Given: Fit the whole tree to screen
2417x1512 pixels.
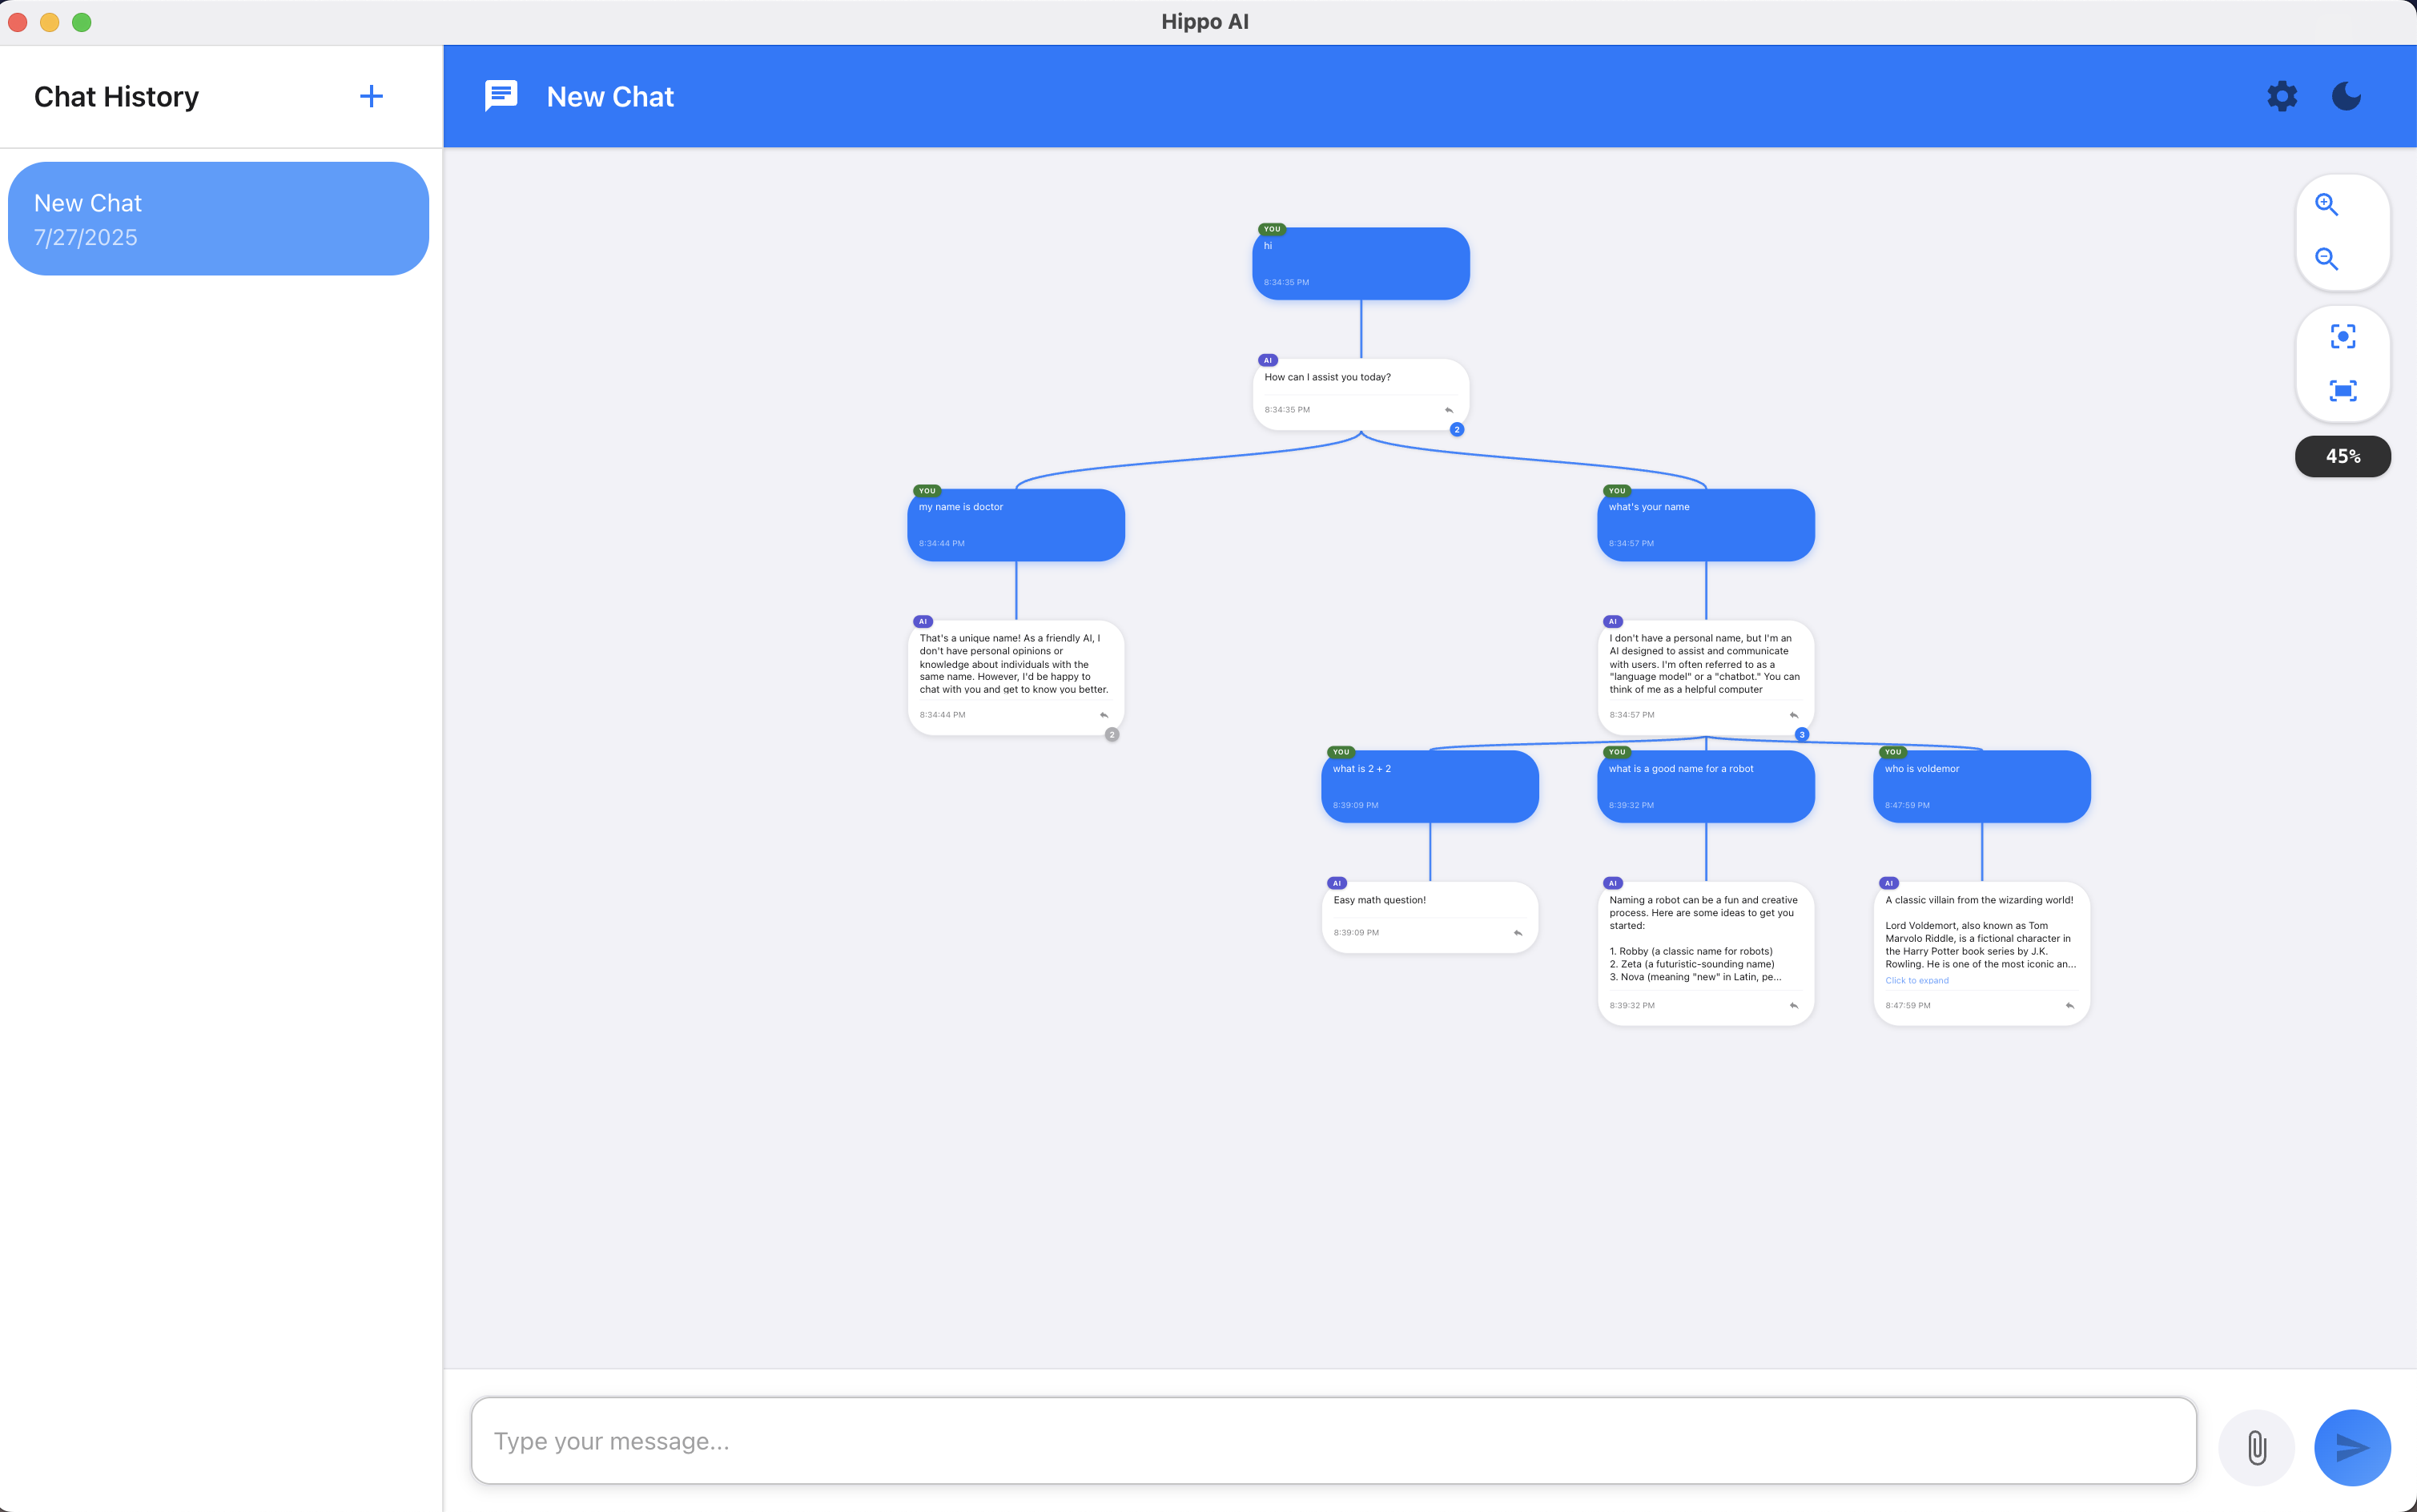Looking at the screenshot, I should [2343, 391].
